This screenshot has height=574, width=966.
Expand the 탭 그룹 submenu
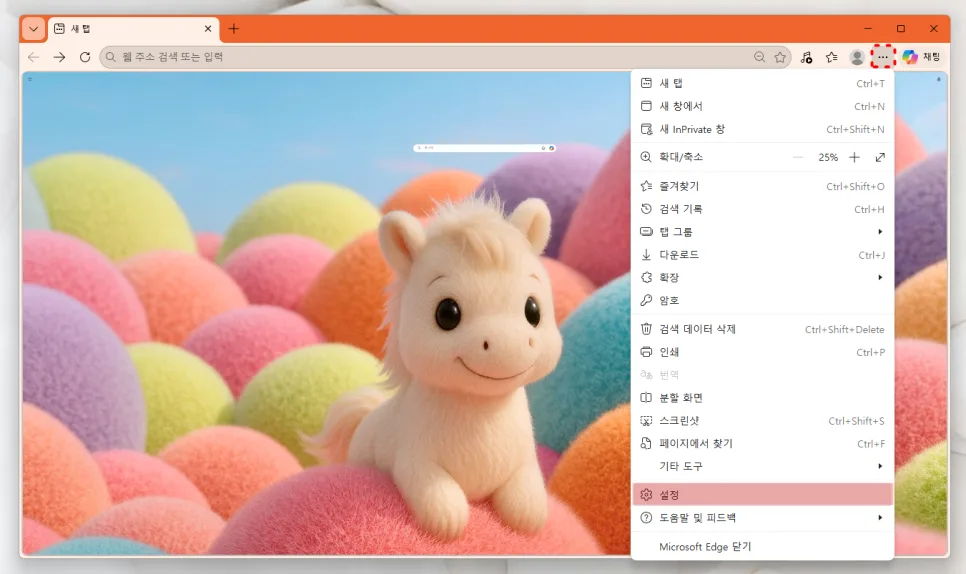point(763,232)
